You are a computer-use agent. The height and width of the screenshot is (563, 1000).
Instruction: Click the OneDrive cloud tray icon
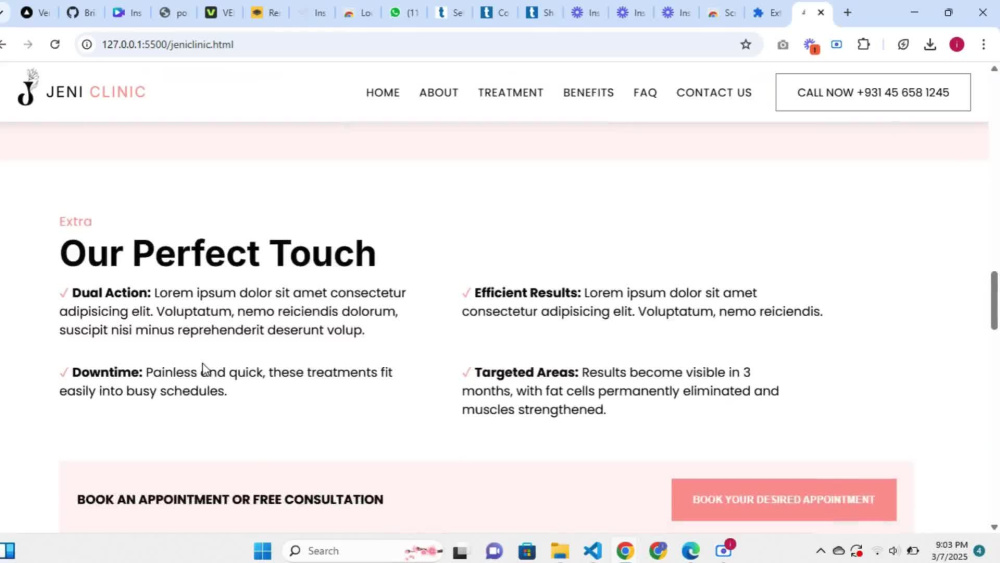(839, 551)
